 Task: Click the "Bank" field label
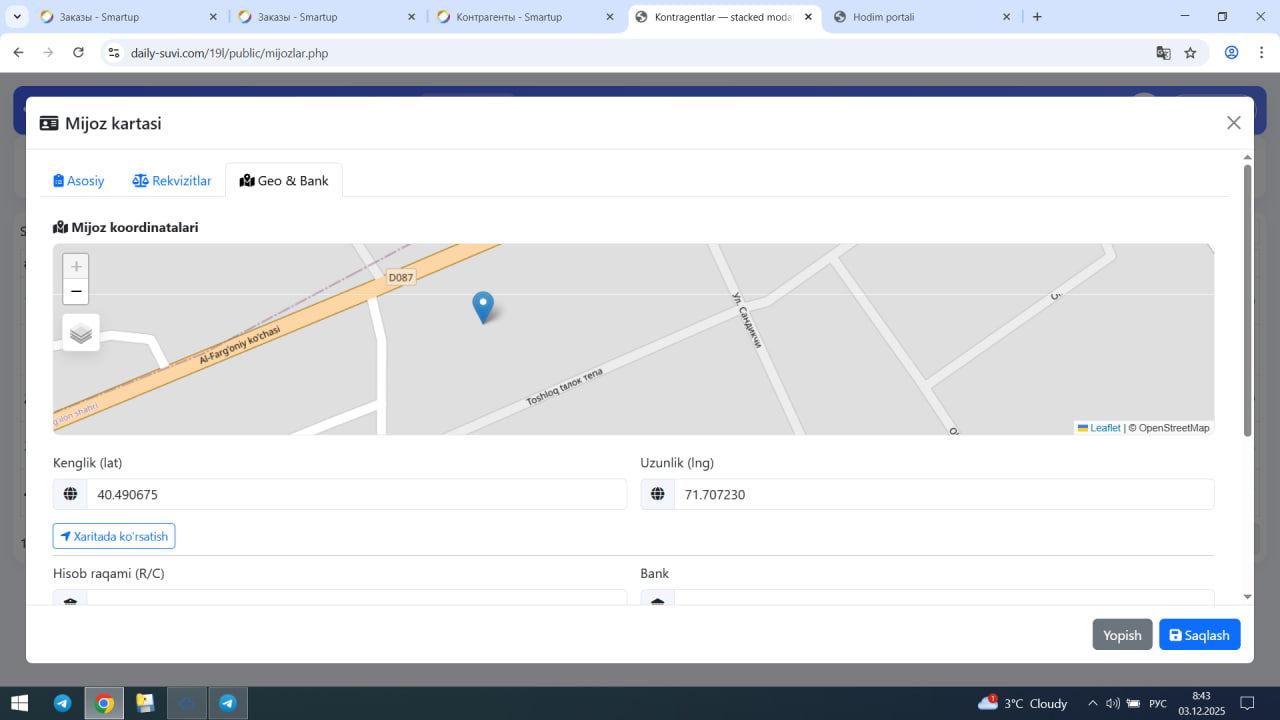click(x=655, y=573)
